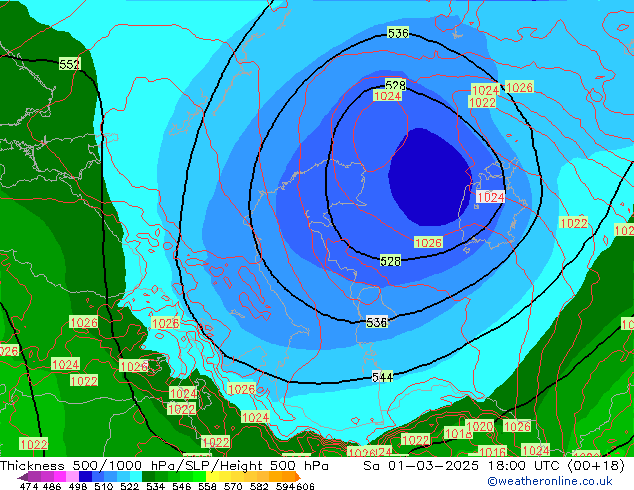Click the 1020 pressure label

click(x=480, y=426)
